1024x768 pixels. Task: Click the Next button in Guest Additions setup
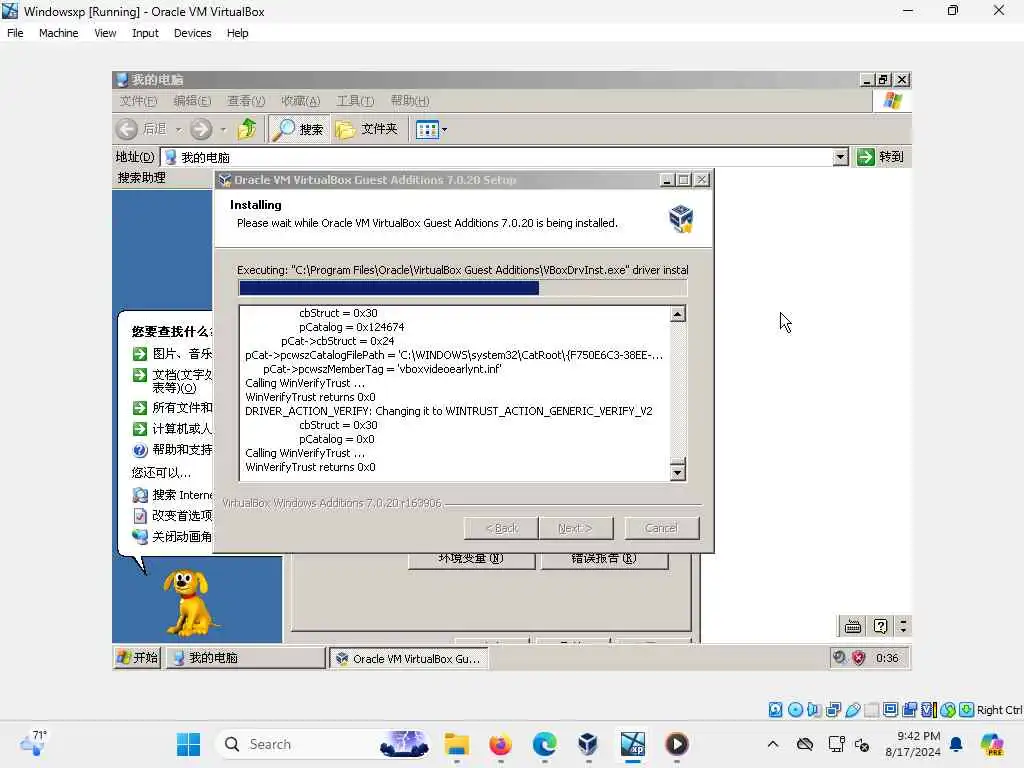(575, 528)
